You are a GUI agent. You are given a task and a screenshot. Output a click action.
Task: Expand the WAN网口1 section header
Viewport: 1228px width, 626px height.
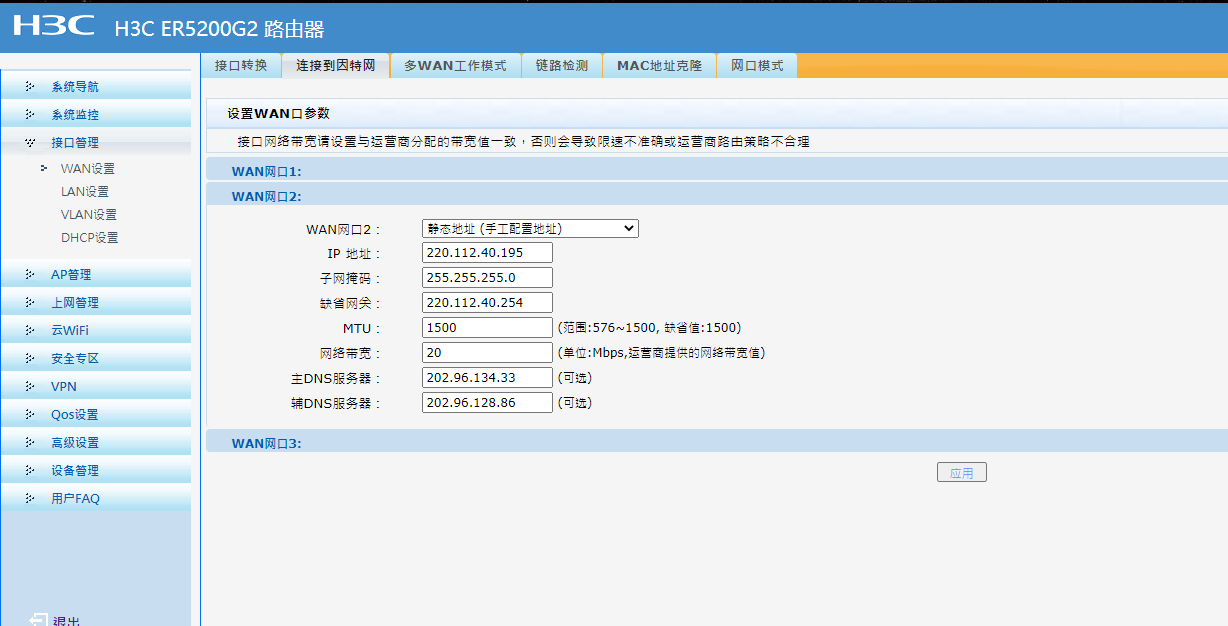[x=717, y=172]
